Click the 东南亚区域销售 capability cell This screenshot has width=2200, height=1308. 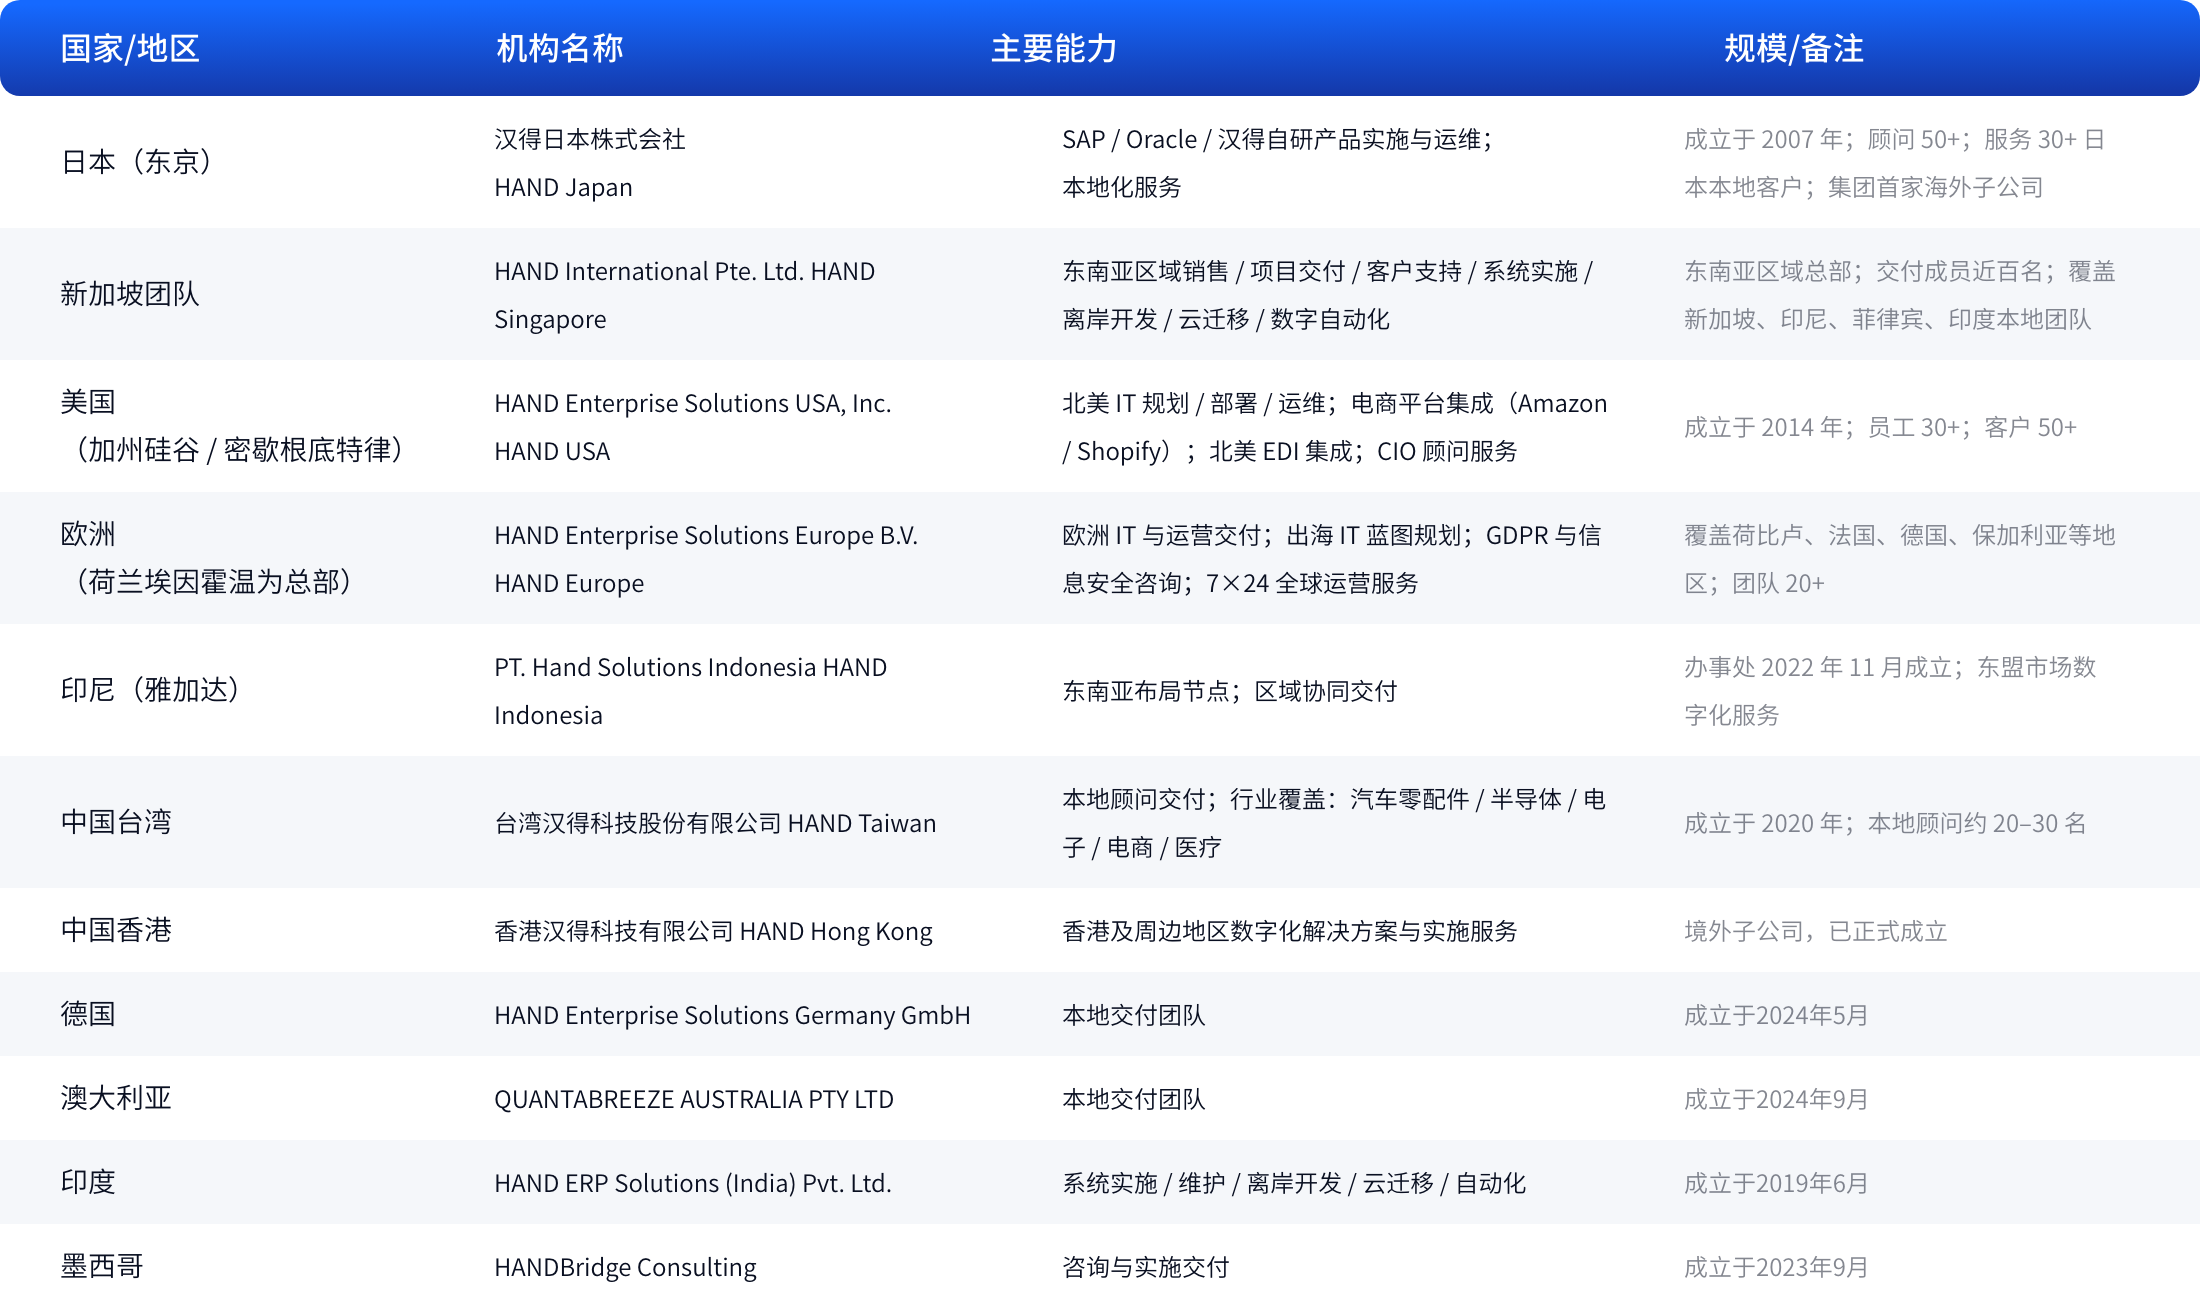pos(1328,295)
